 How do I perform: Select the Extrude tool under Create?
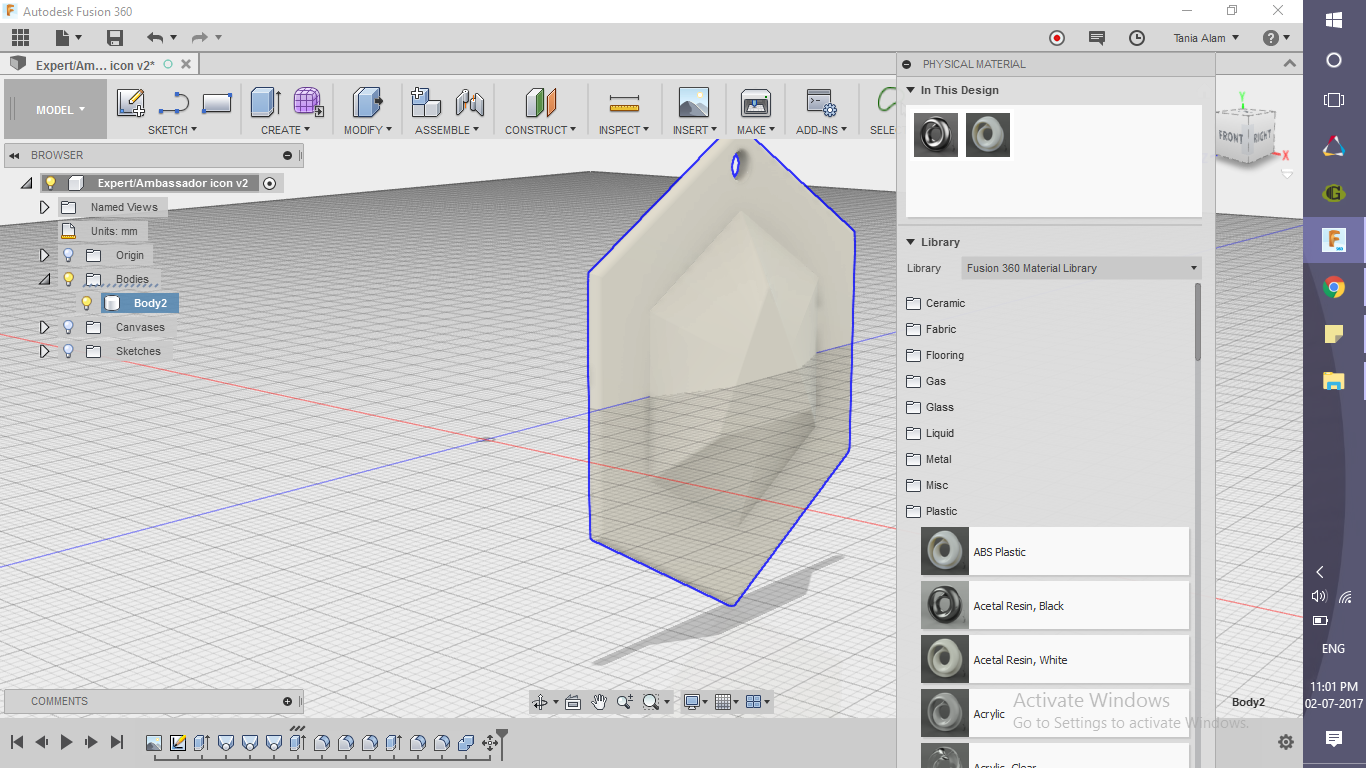point(265,103)
